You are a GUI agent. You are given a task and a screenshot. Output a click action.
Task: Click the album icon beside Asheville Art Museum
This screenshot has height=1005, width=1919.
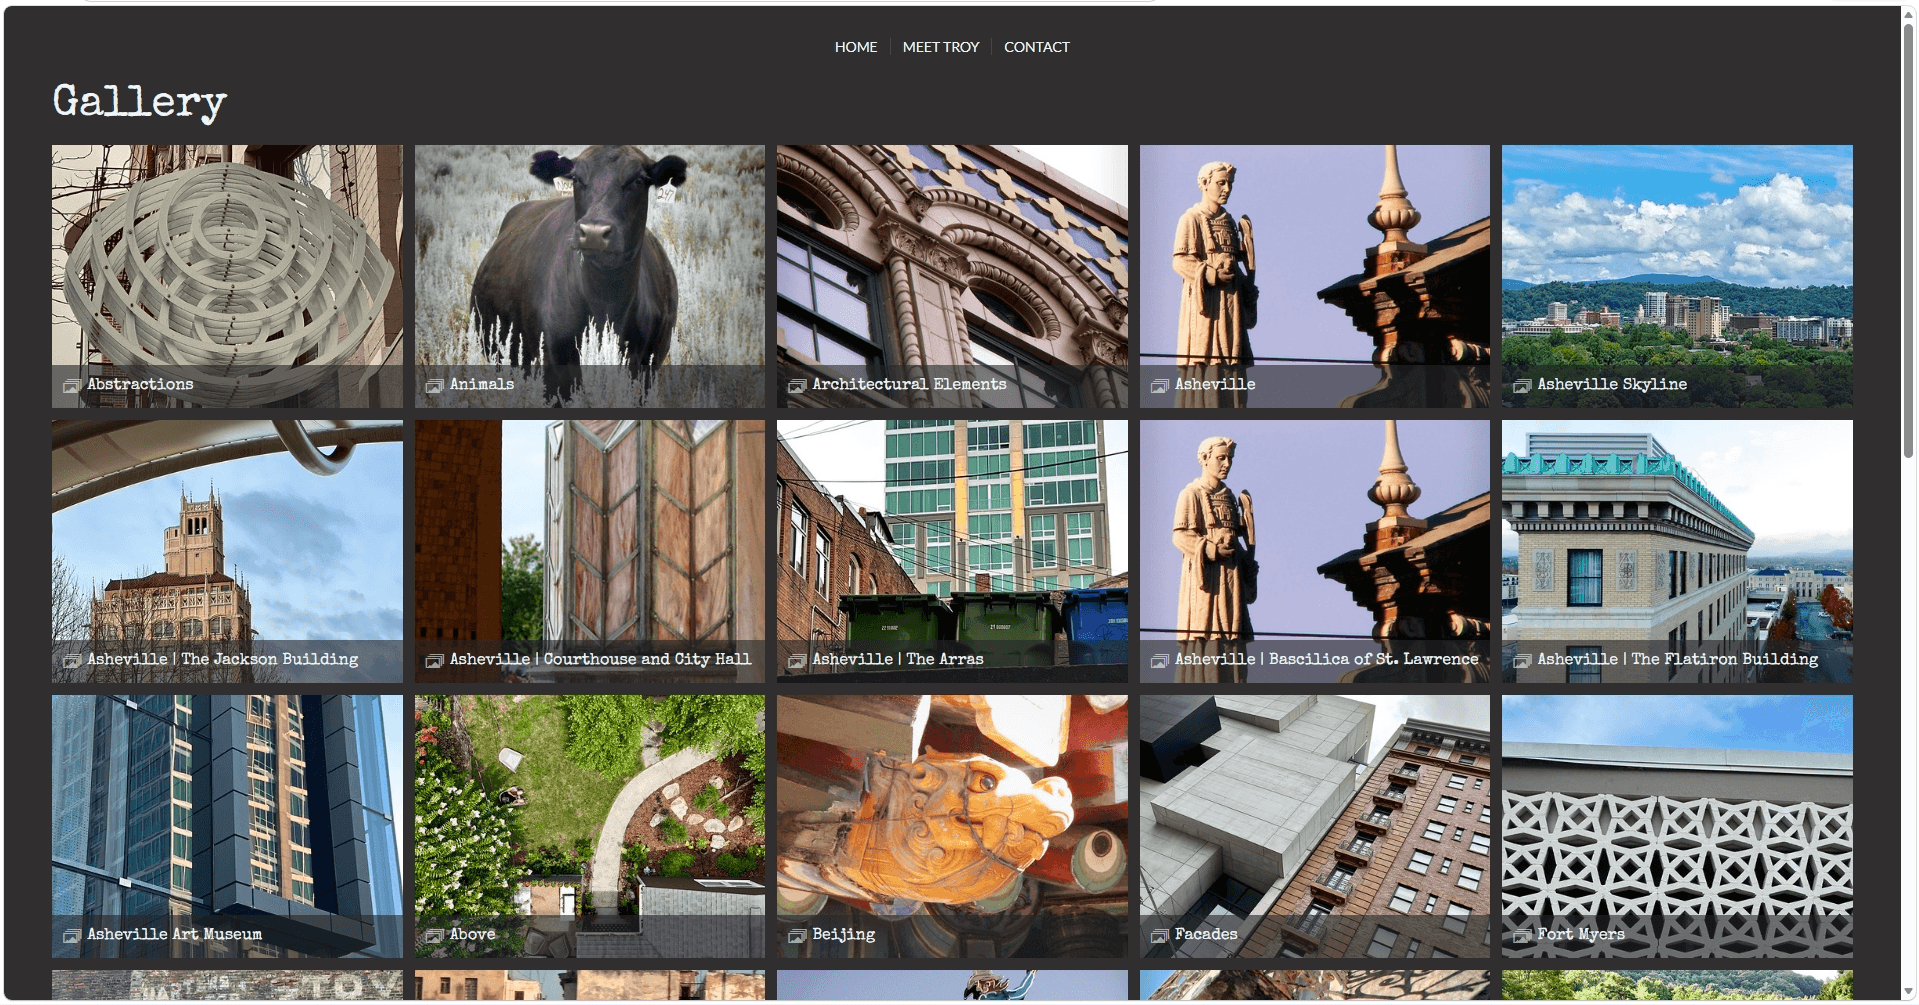71,935
